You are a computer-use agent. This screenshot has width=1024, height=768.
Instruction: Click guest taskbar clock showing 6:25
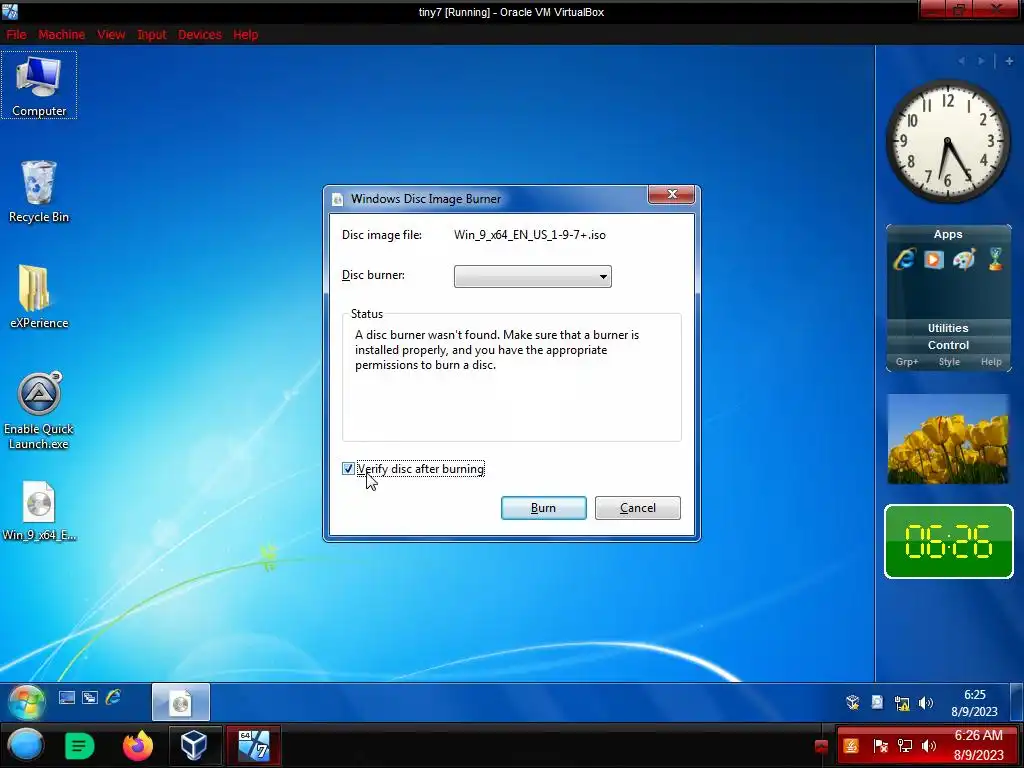pyautogui.click(x=974, y=703)
